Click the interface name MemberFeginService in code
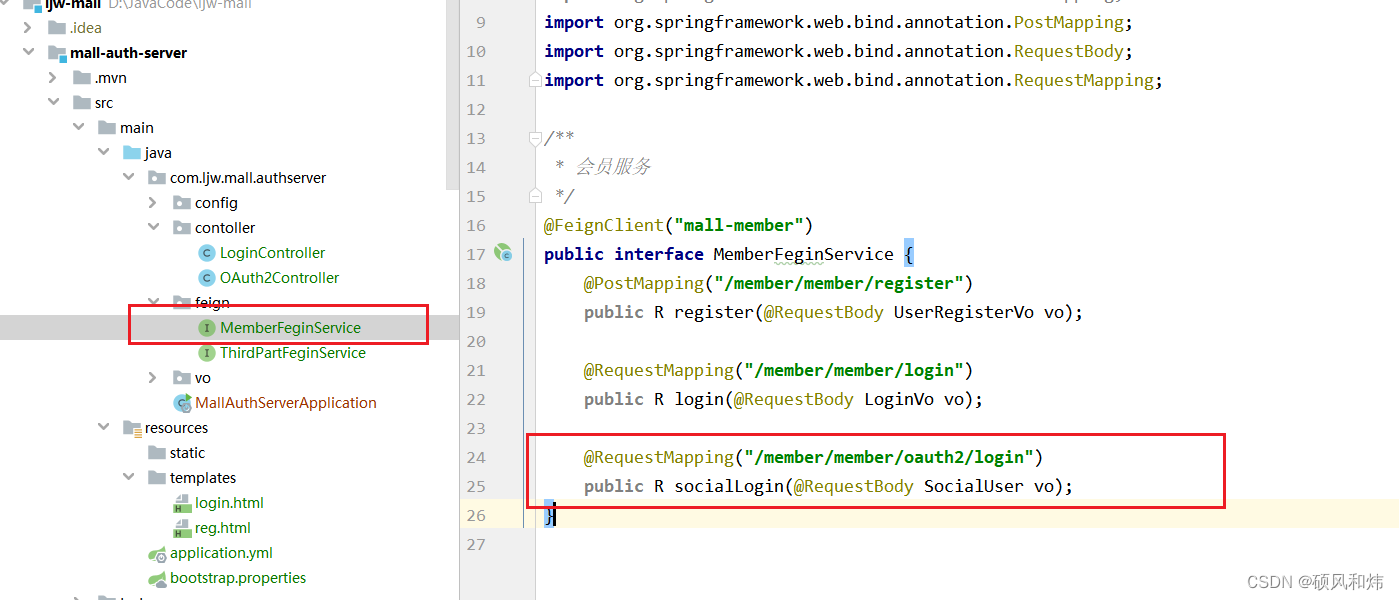 pos(803,254)
